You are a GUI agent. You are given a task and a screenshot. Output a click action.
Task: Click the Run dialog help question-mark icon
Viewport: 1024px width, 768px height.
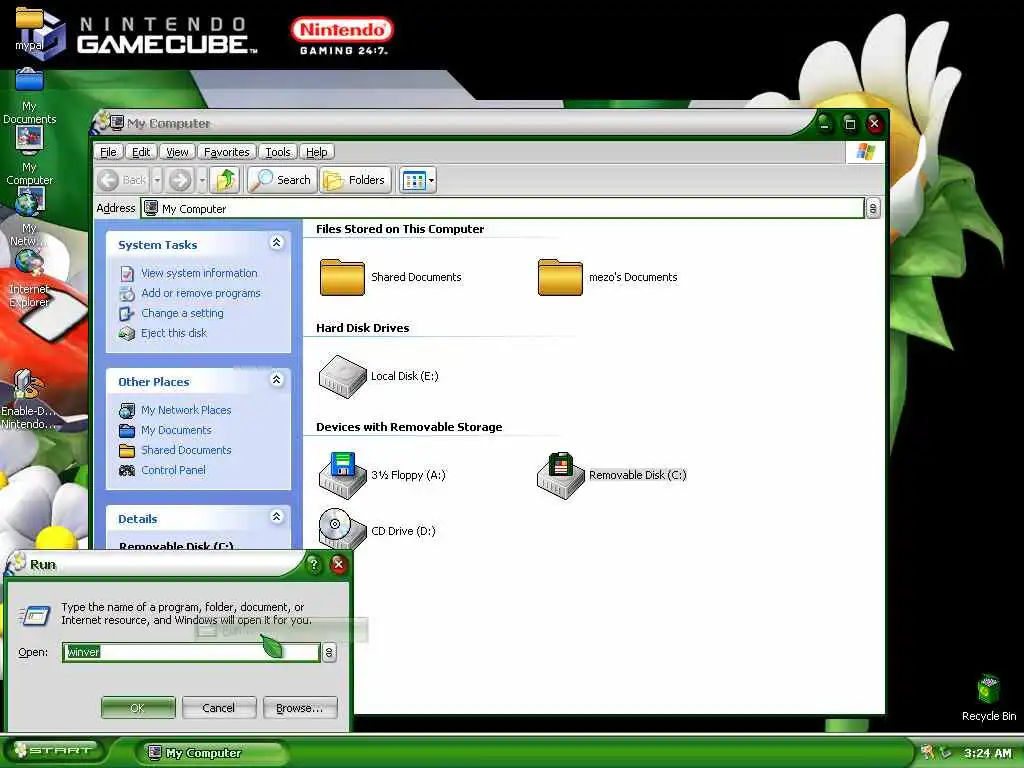[313, 564]
